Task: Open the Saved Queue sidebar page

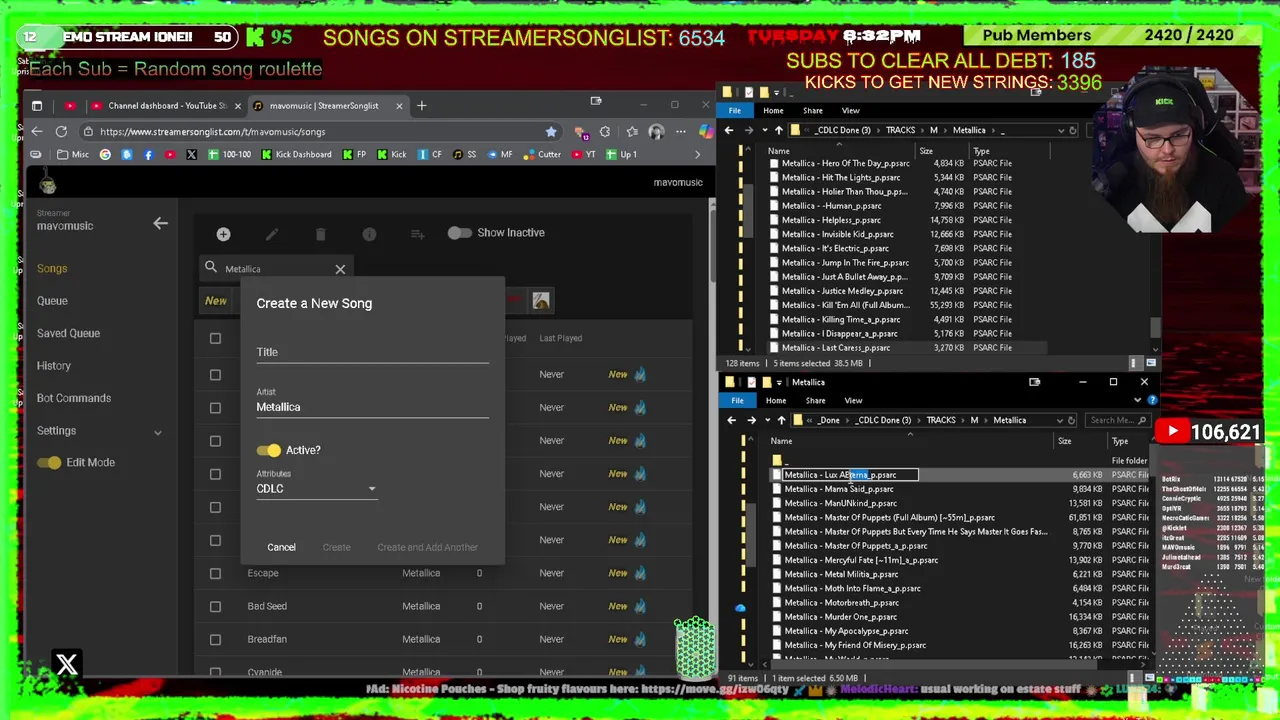Action: [68, 333]
